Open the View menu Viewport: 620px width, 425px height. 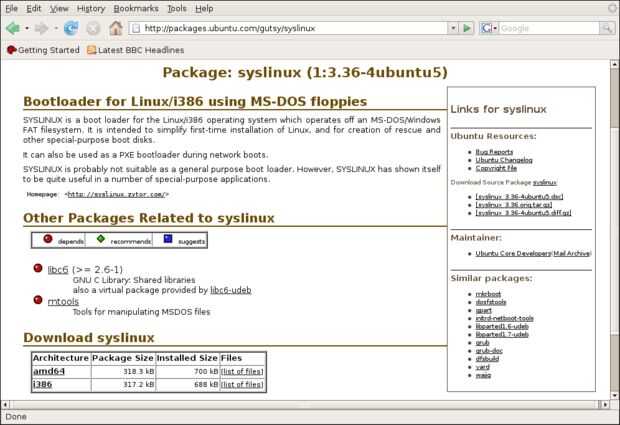tap(59, 8)
